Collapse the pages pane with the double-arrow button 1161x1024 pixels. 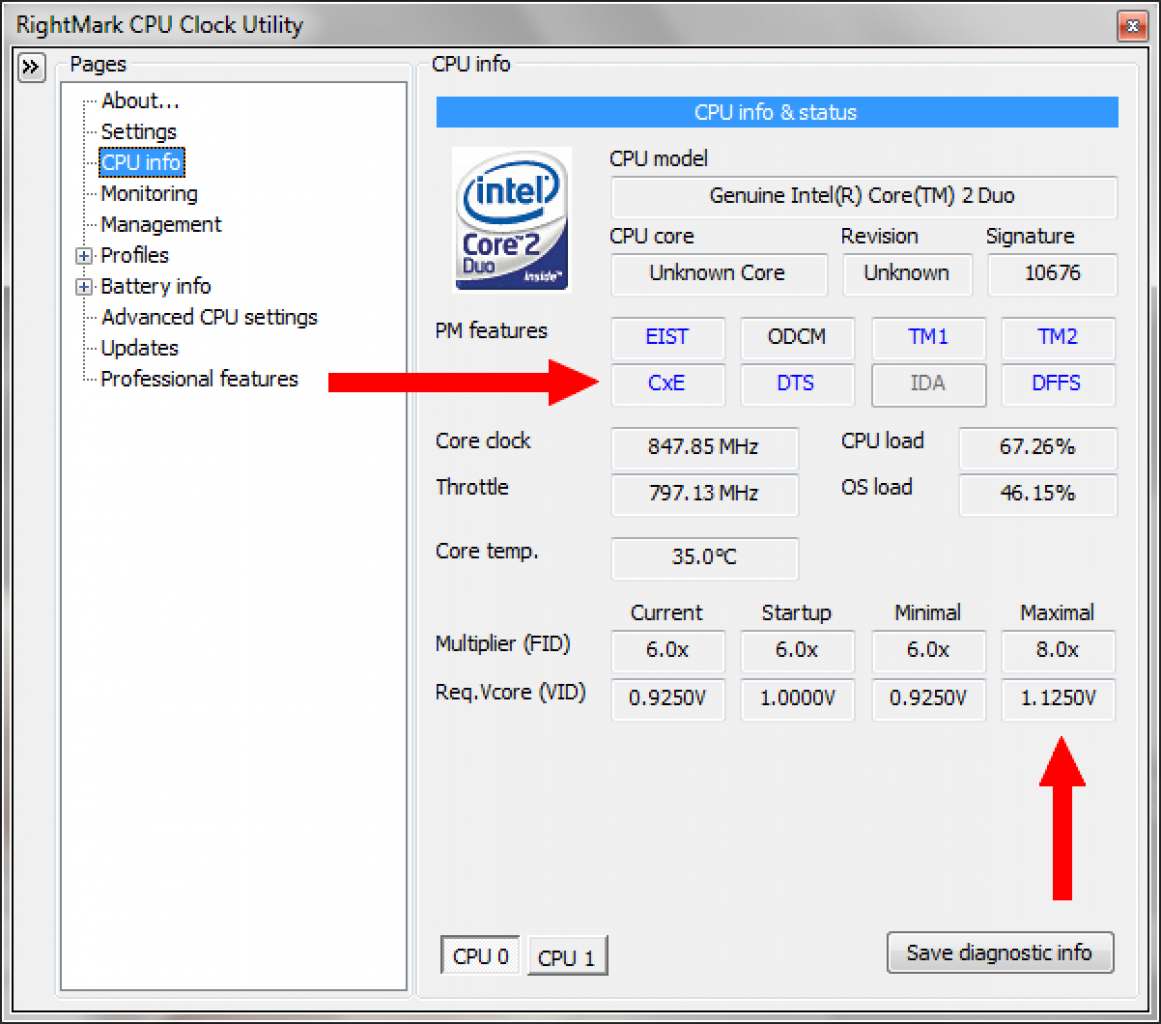pyautogui.click(x=31, y=67)
